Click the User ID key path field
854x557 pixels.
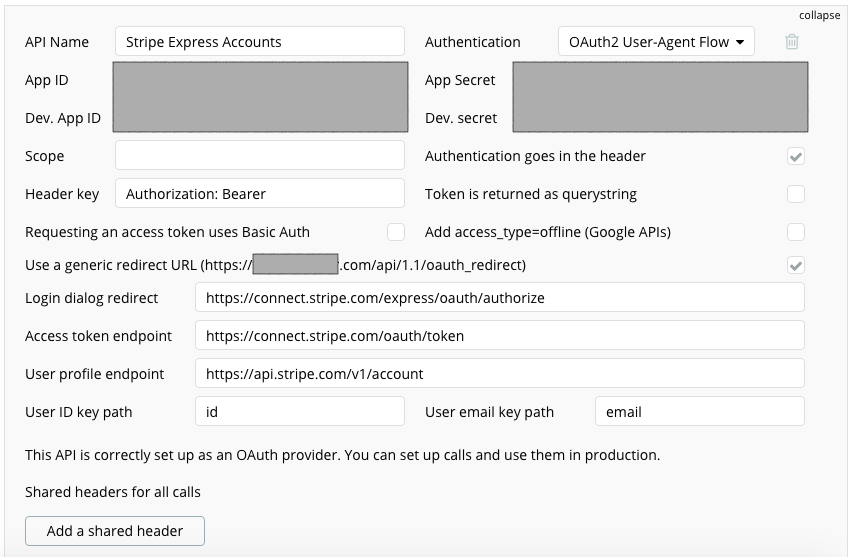pos(300,412)
